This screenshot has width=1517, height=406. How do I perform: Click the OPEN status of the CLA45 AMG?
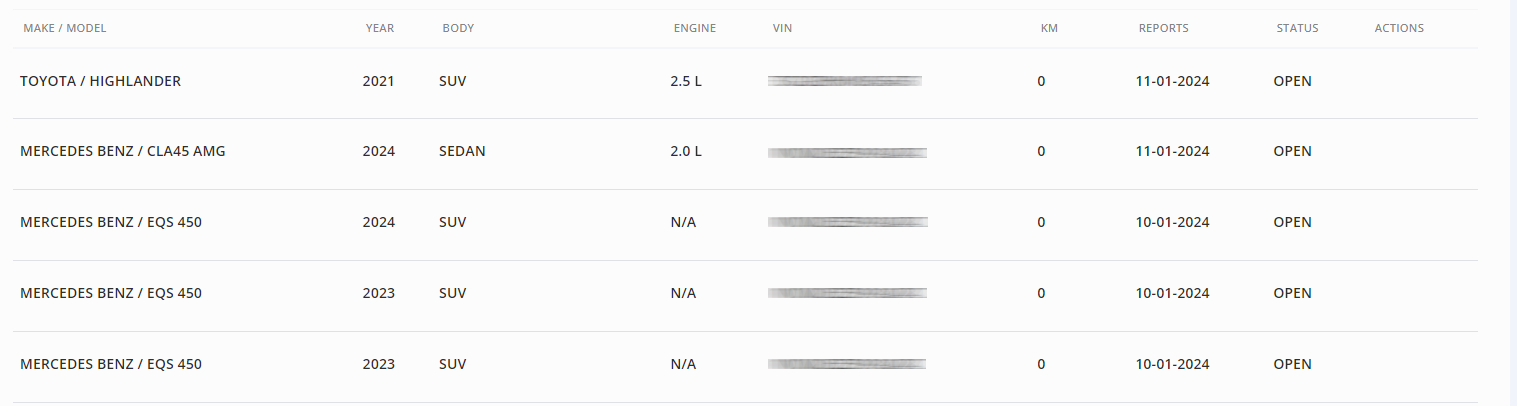point(1292,152)
